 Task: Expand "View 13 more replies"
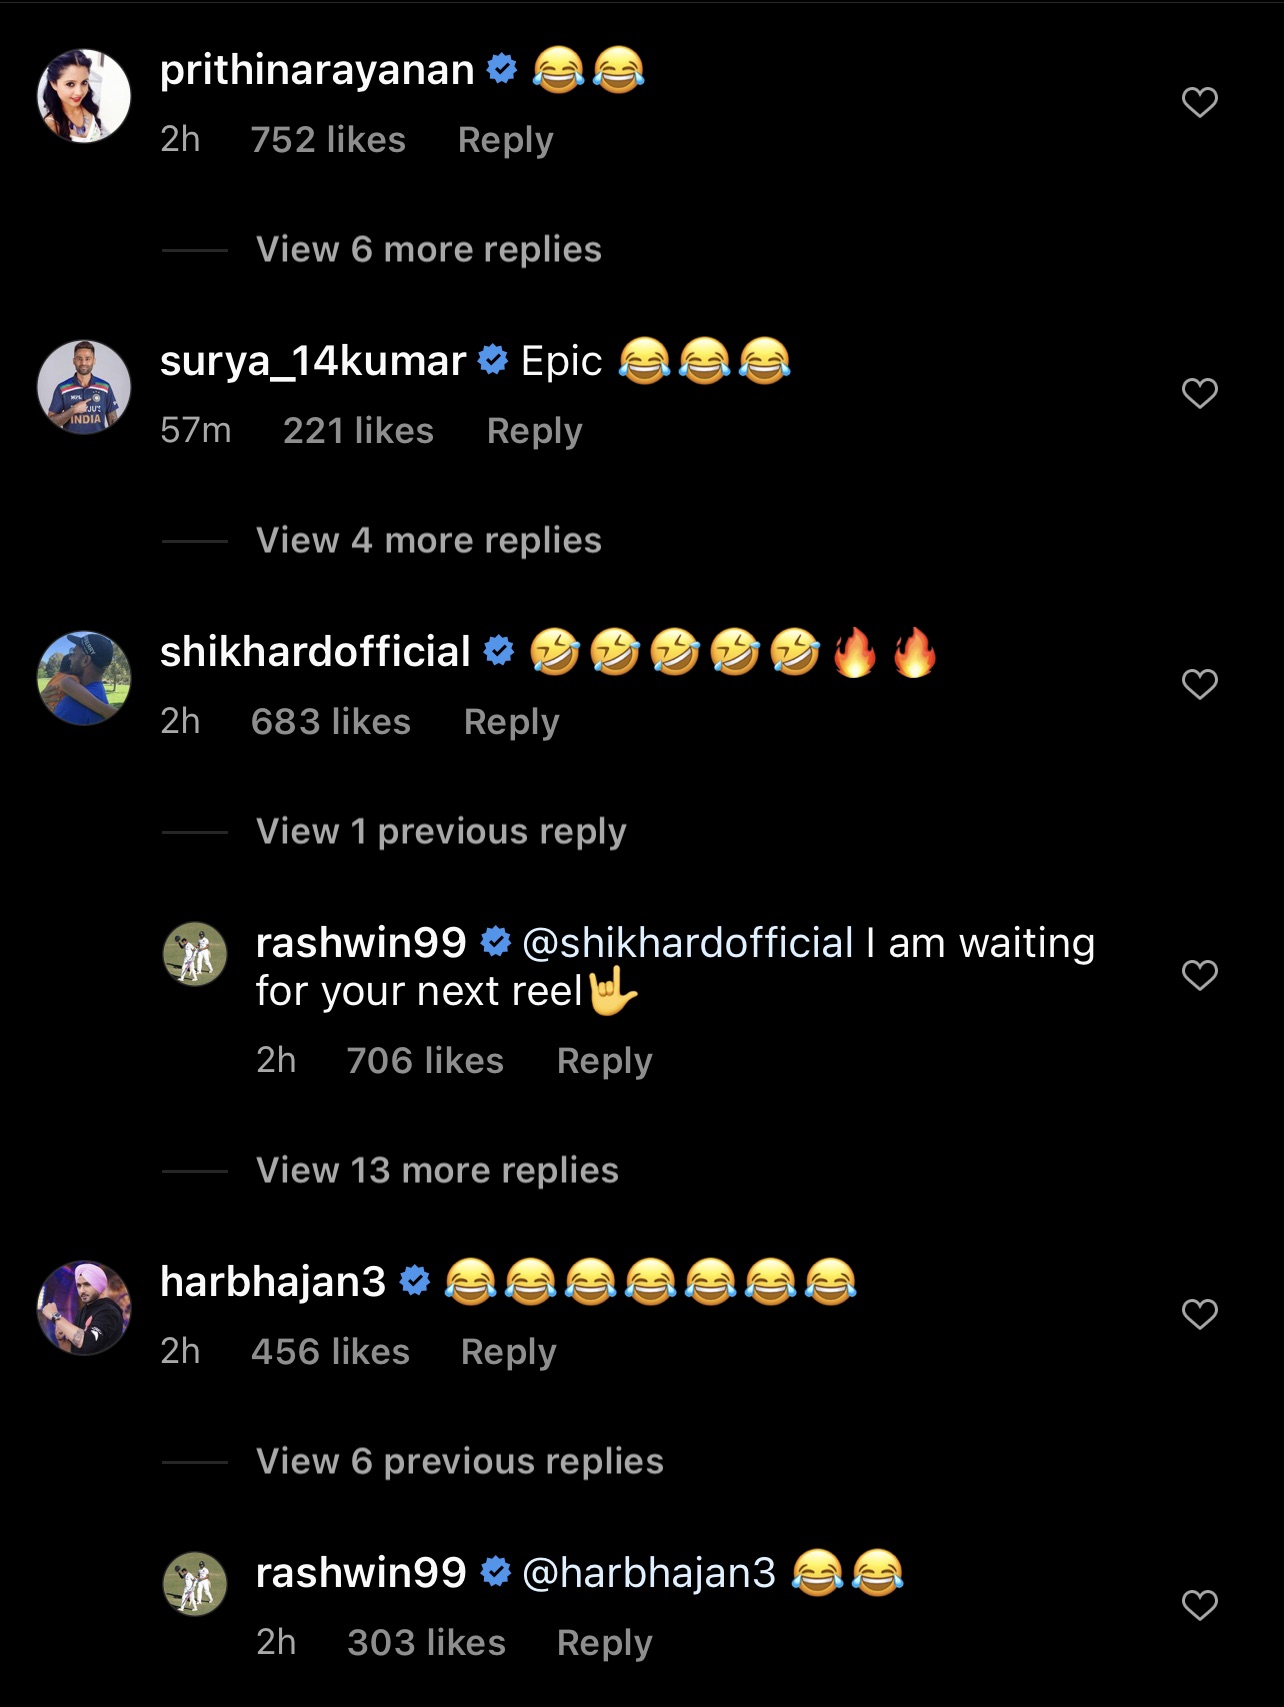pos(437,1170)
